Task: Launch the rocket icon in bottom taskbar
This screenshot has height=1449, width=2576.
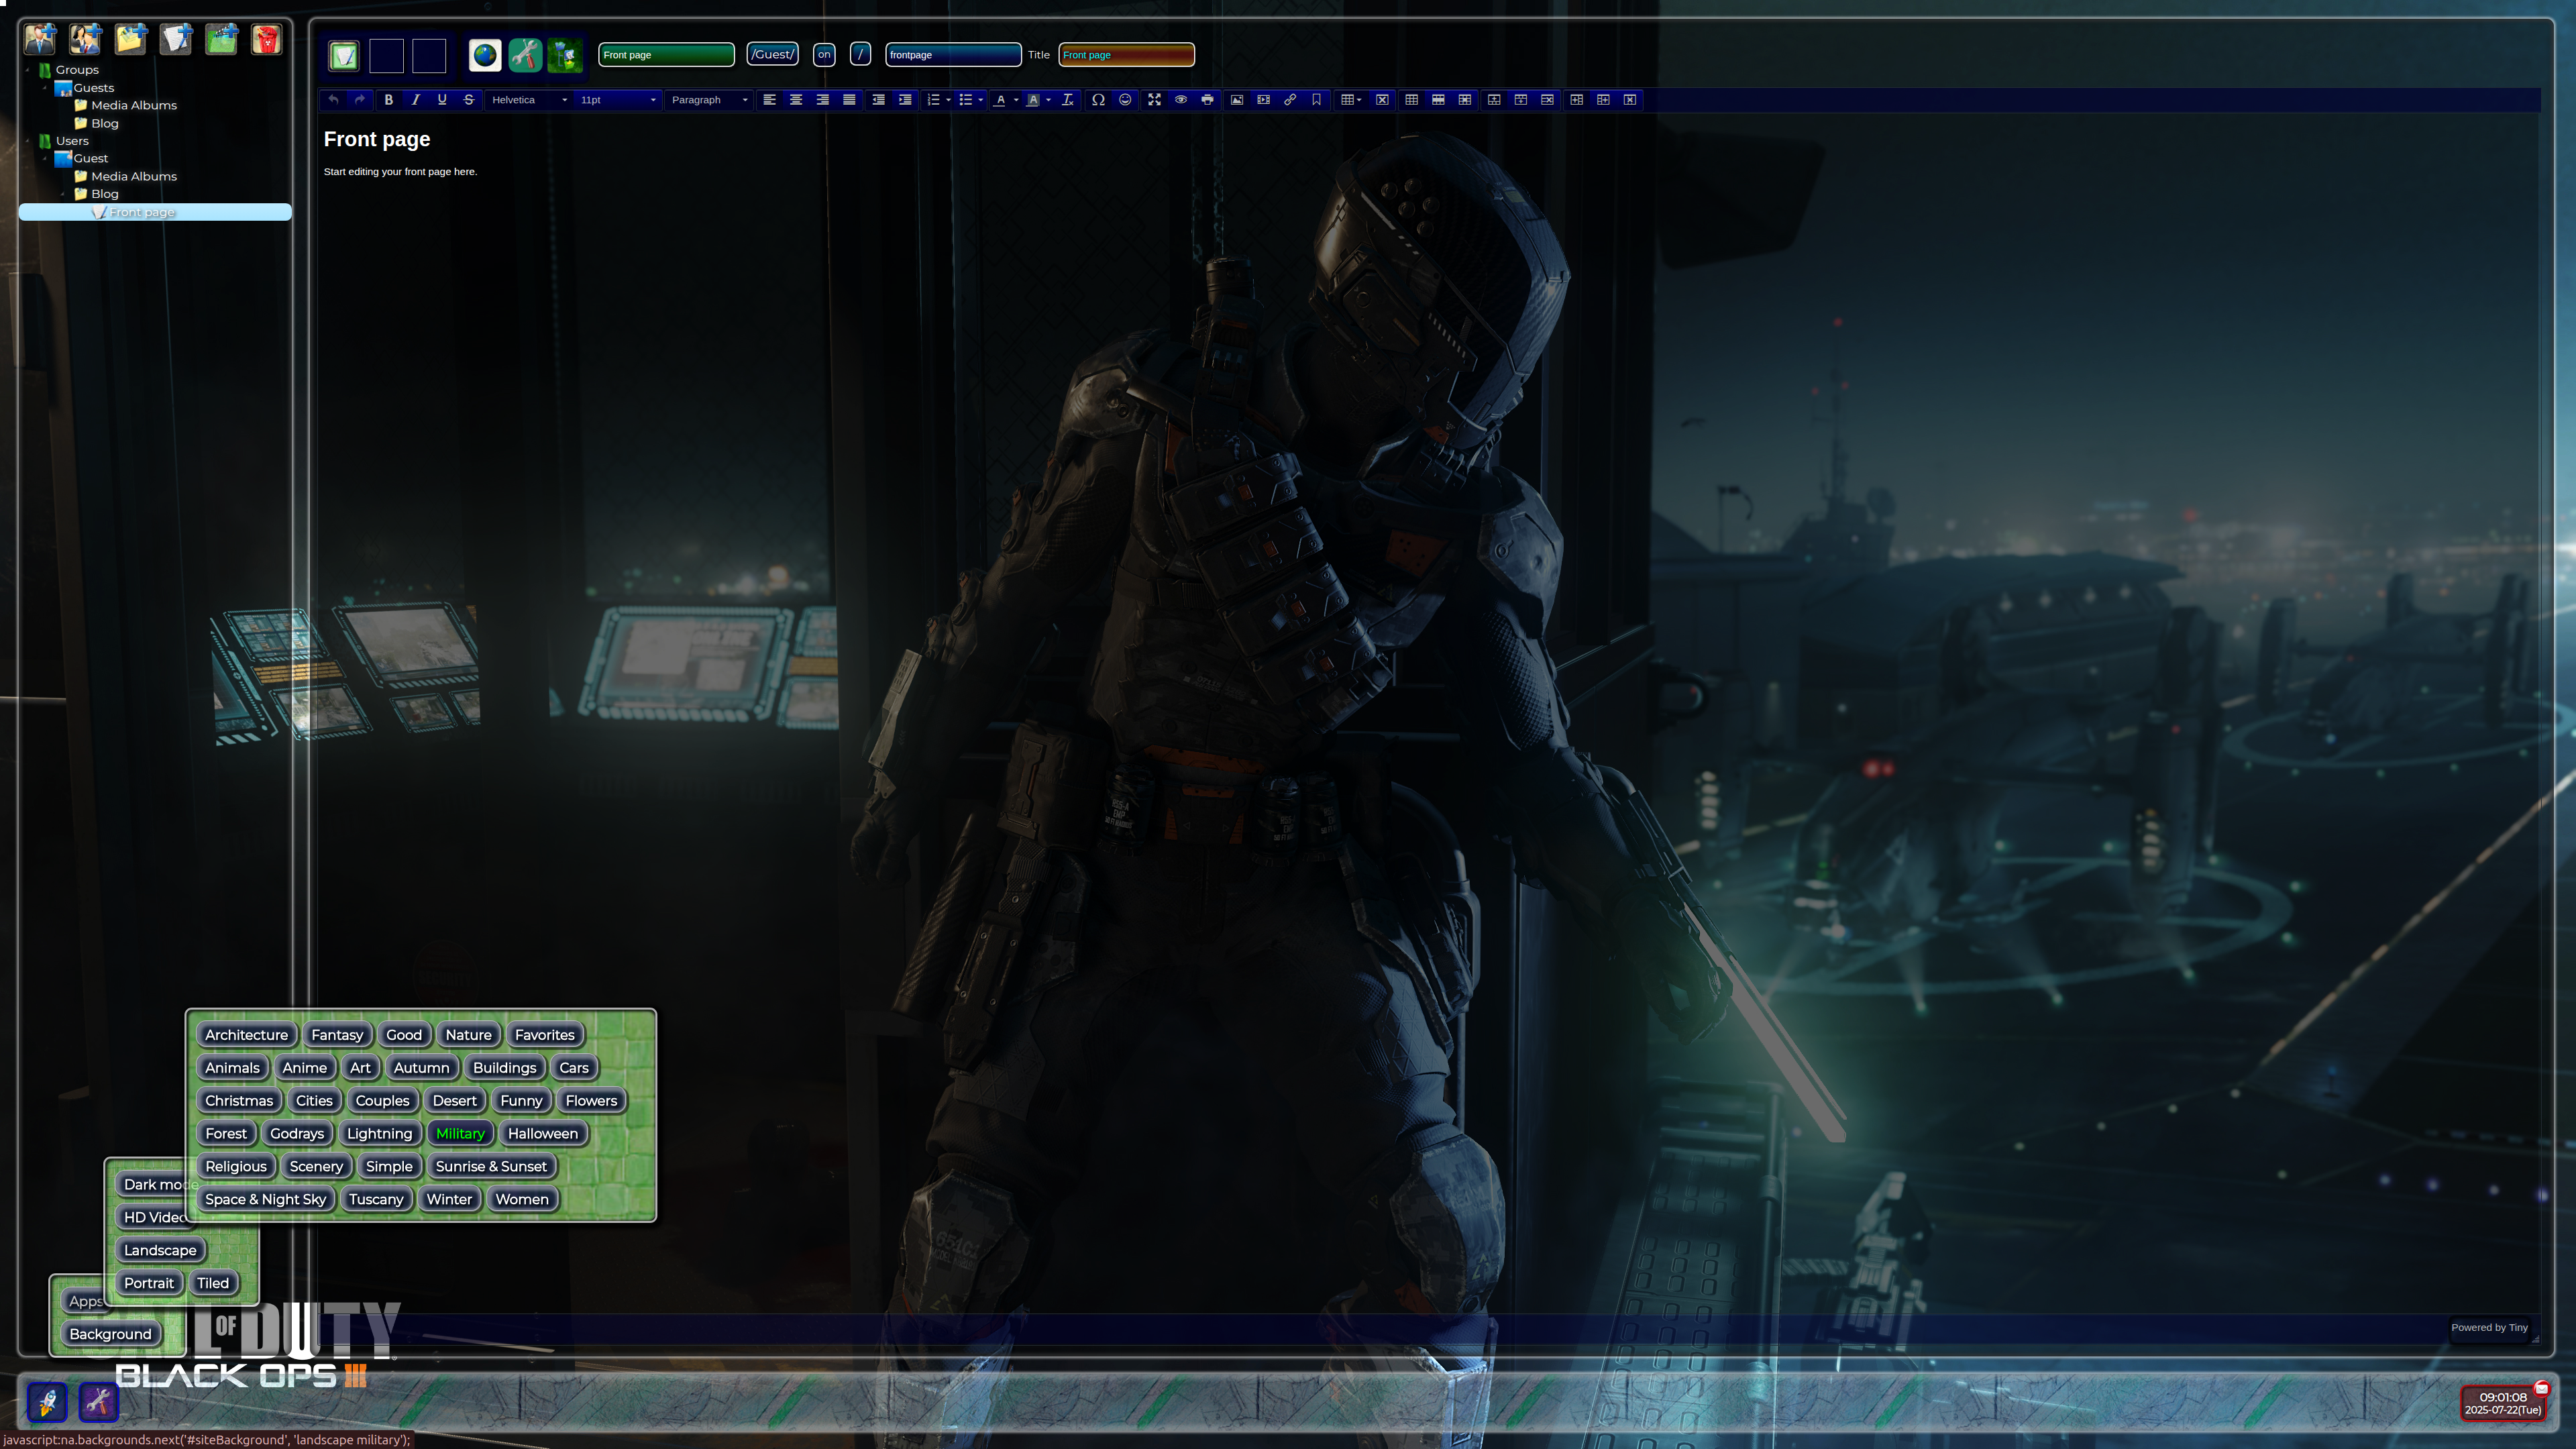Action: (x=47, y=1402)
